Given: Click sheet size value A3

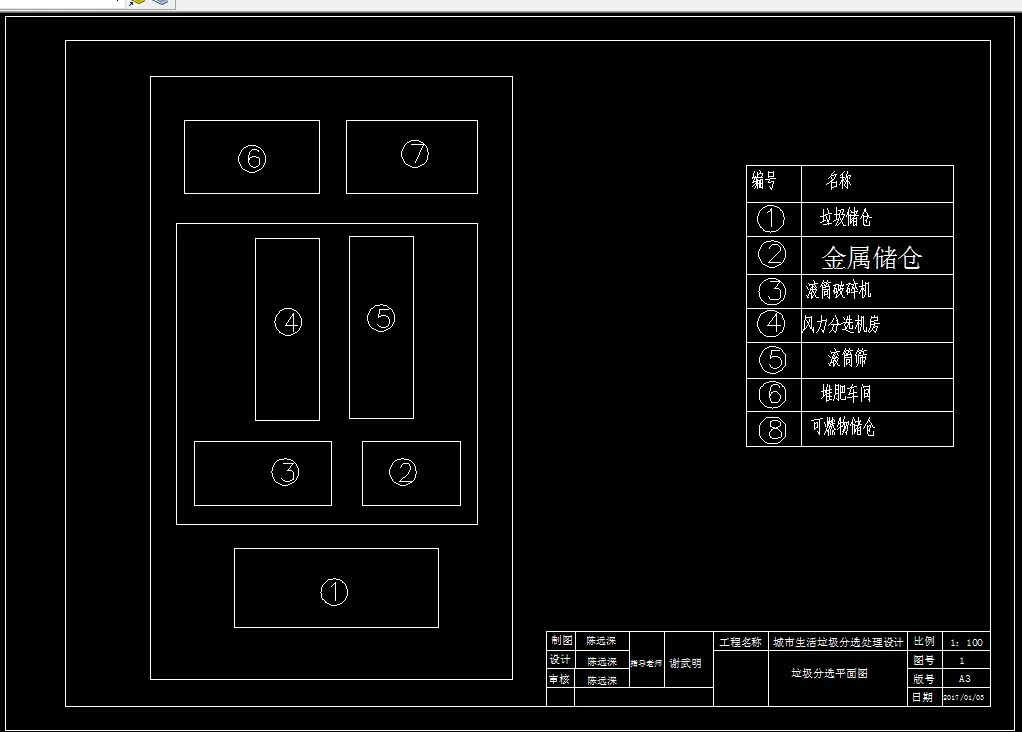Looking at the screenshot, I should [x=965, y=679].
